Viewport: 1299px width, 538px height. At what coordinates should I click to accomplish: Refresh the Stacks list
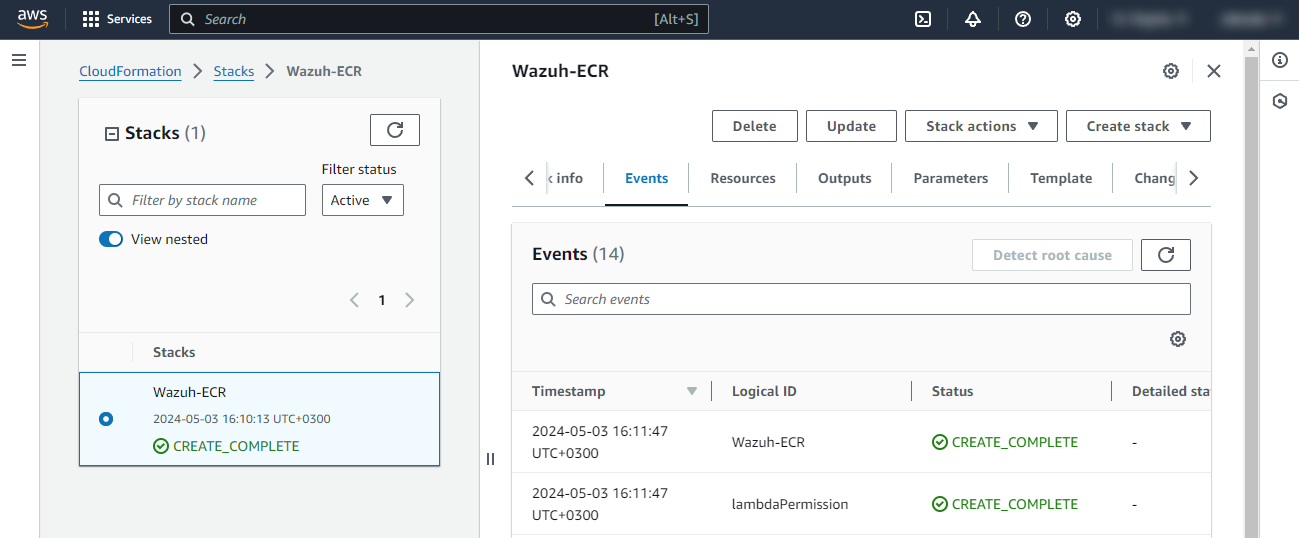(x=394, y=130)
